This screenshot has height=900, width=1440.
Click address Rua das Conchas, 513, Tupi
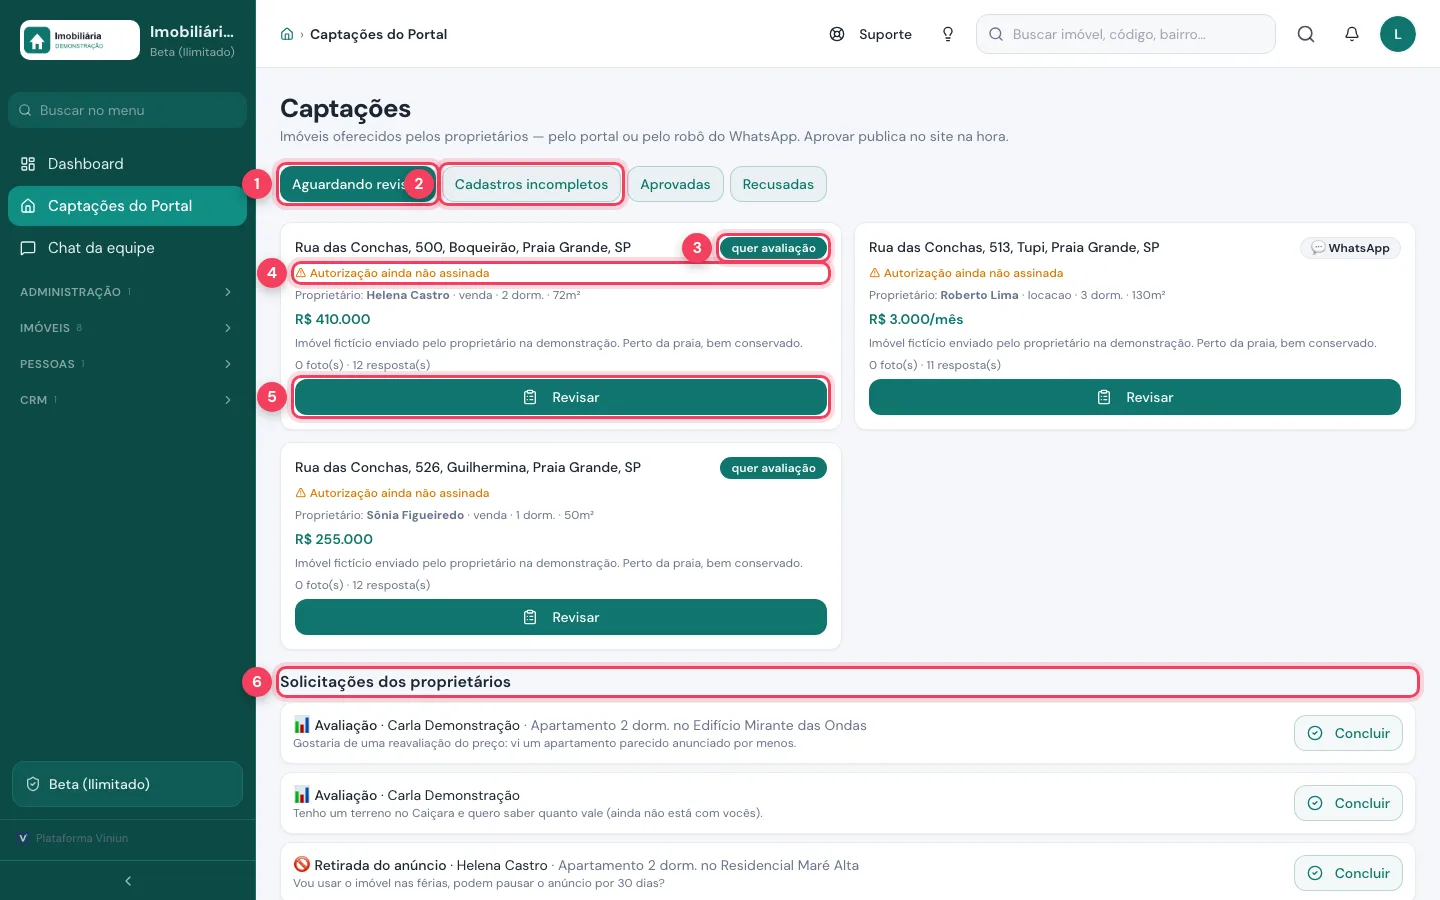click(1014, 247)
